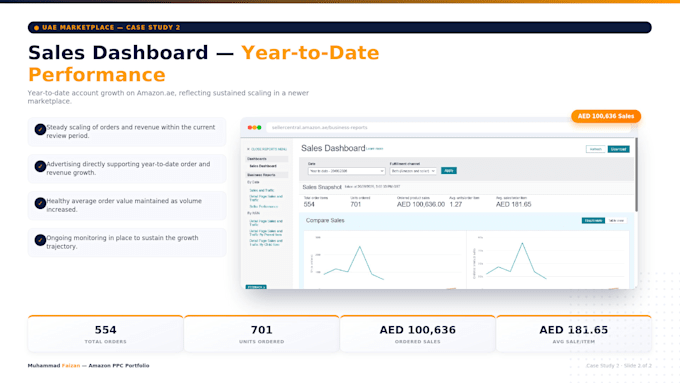Click the Feedback button at dashboard bottom

click(x=256, y=287)
